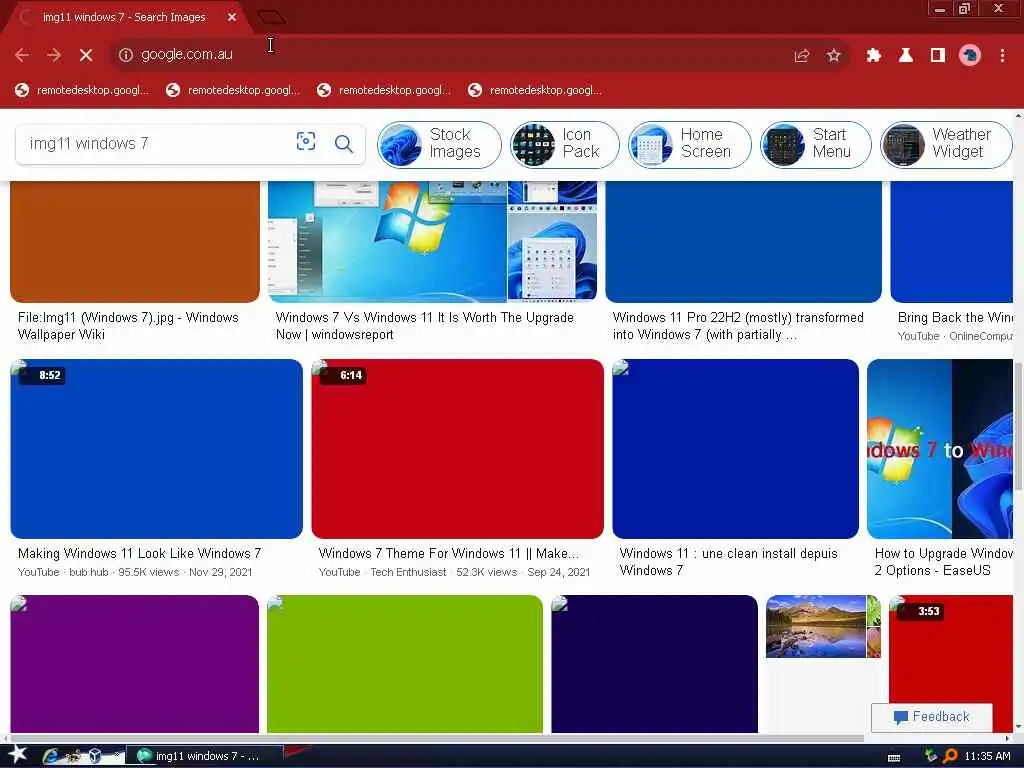Open the Chrome Labs flask icon
The image size is (1024, 768).
tap(905, 56)
